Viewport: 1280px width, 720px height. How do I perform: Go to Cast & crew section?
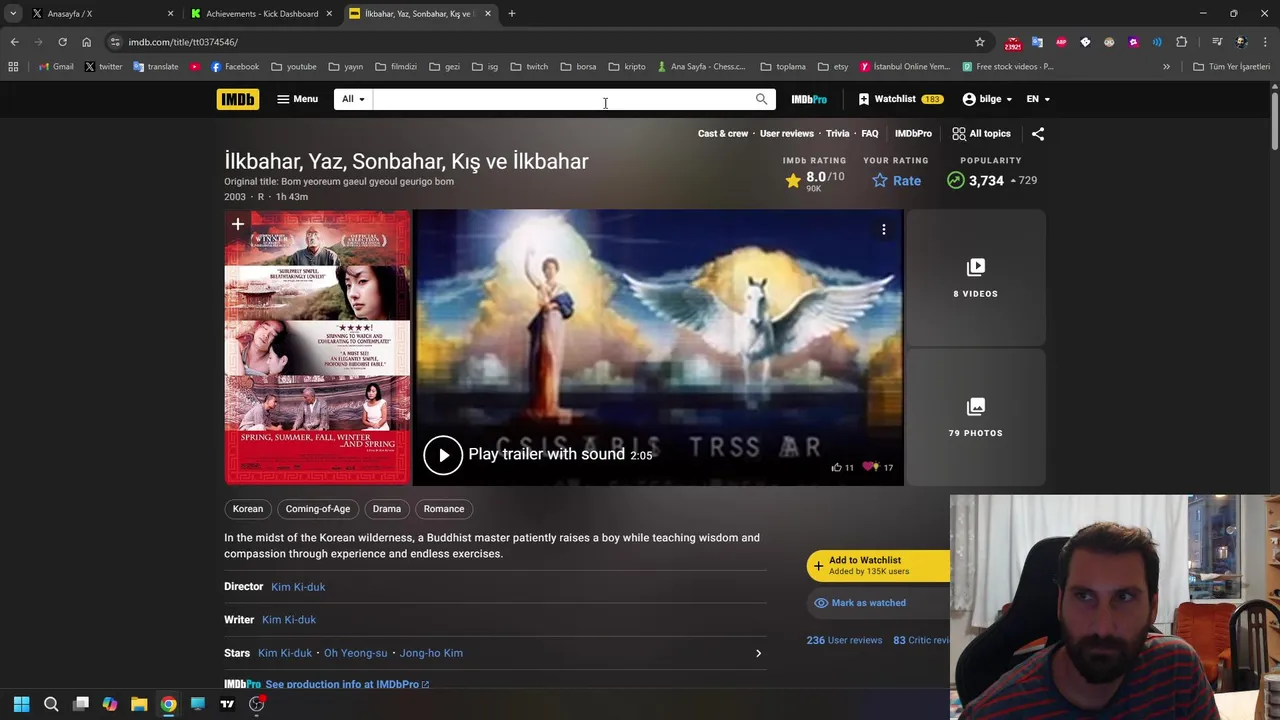[723, 133]
